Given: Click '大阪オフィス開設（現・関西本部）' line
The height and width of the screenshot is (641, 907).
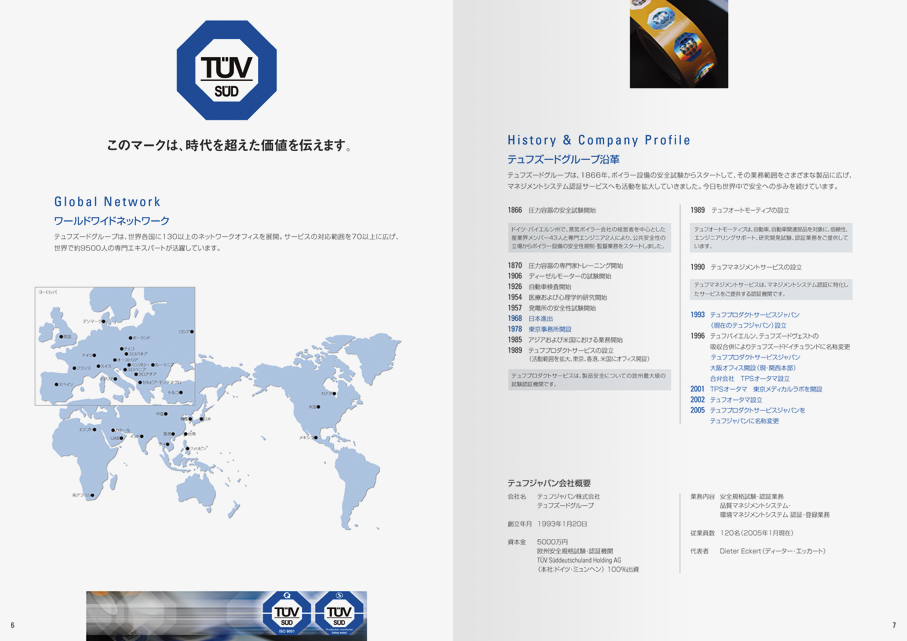Looking at the screenshot, I should [x=753, y=368].
